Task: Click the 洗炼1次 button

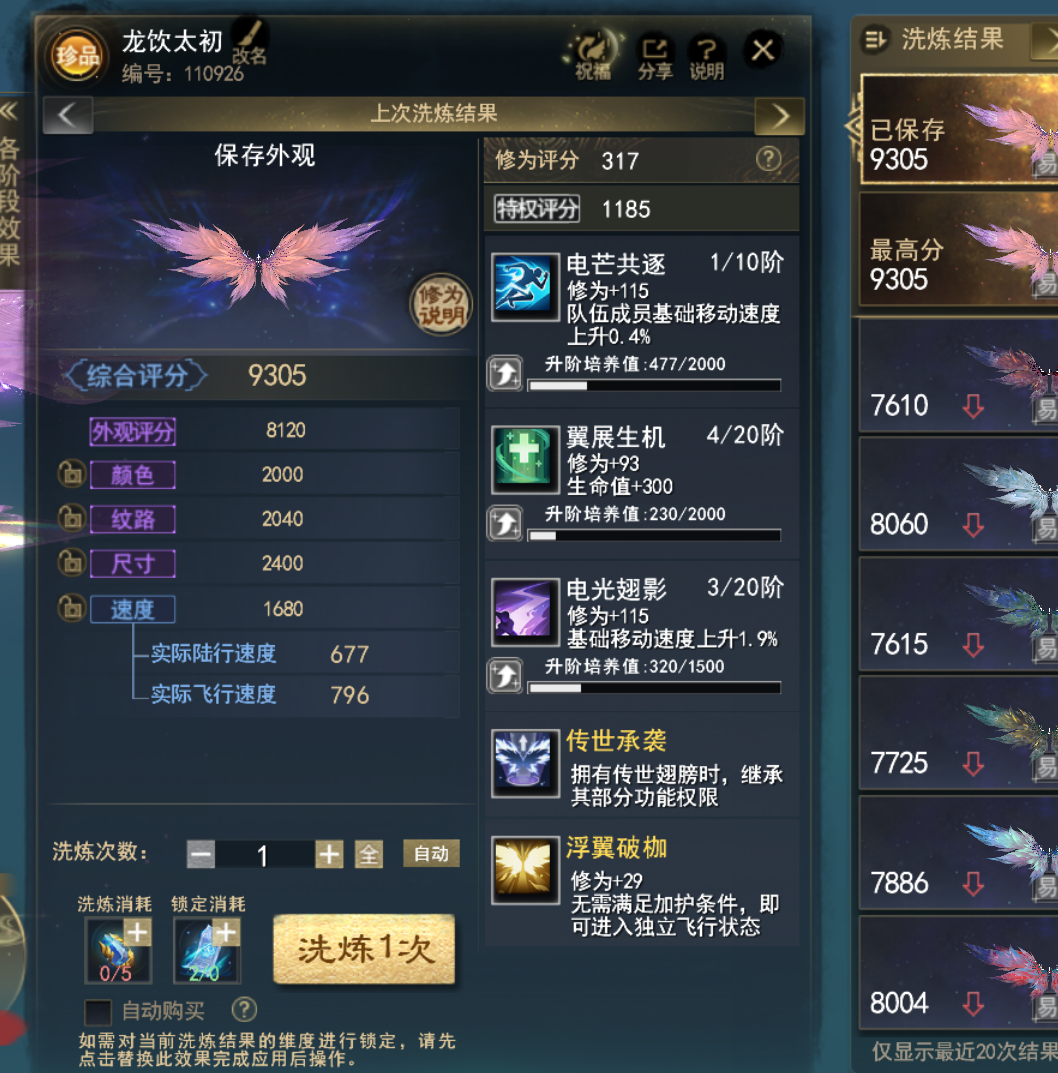Action: click(x=364, y=949)
